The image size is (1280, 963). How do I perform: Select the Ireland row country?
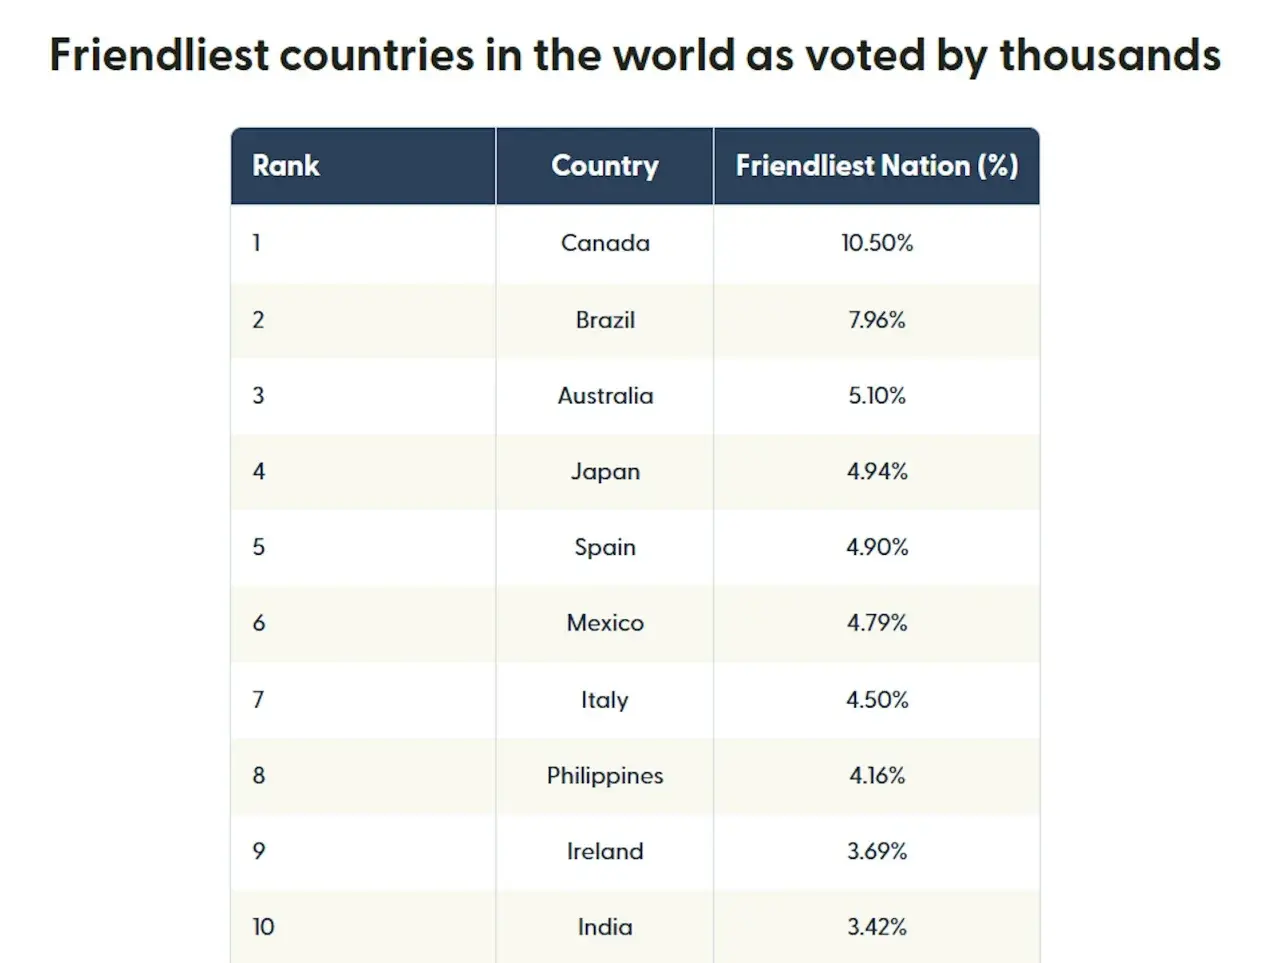(x=605, y=851)
